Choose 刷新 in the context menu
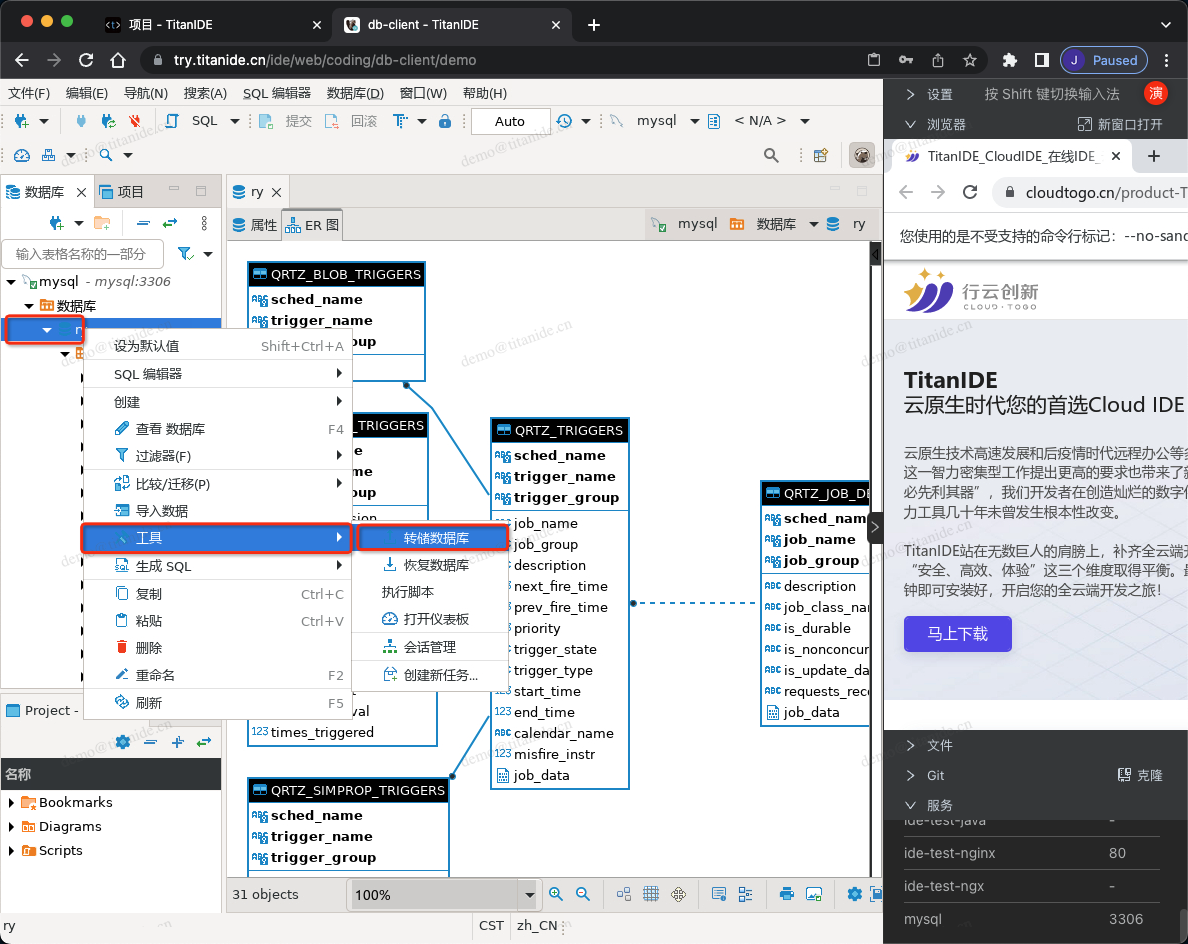The width and height of the screenshot is (1188, 944). [148, 703]
